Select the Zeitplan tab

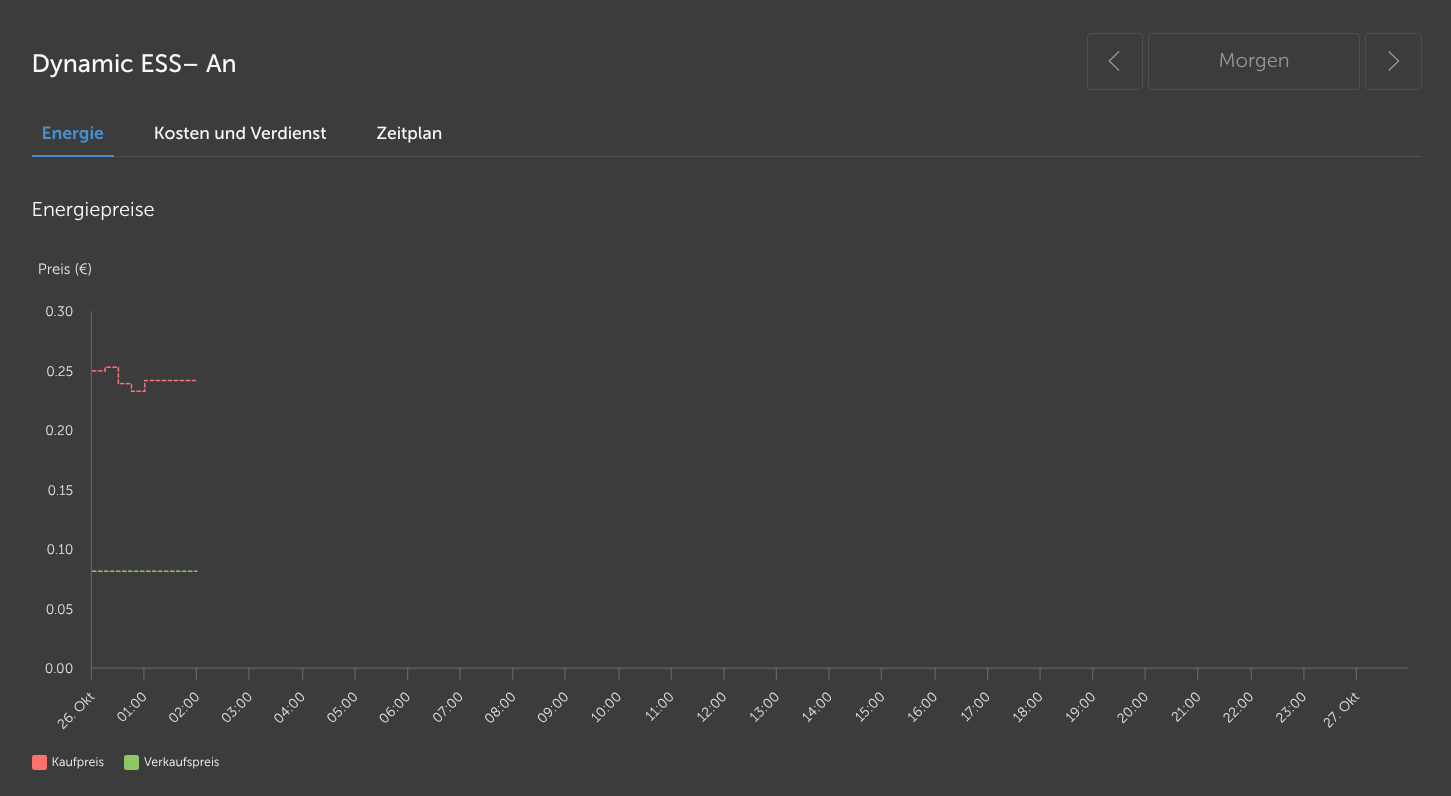[409, 133]
